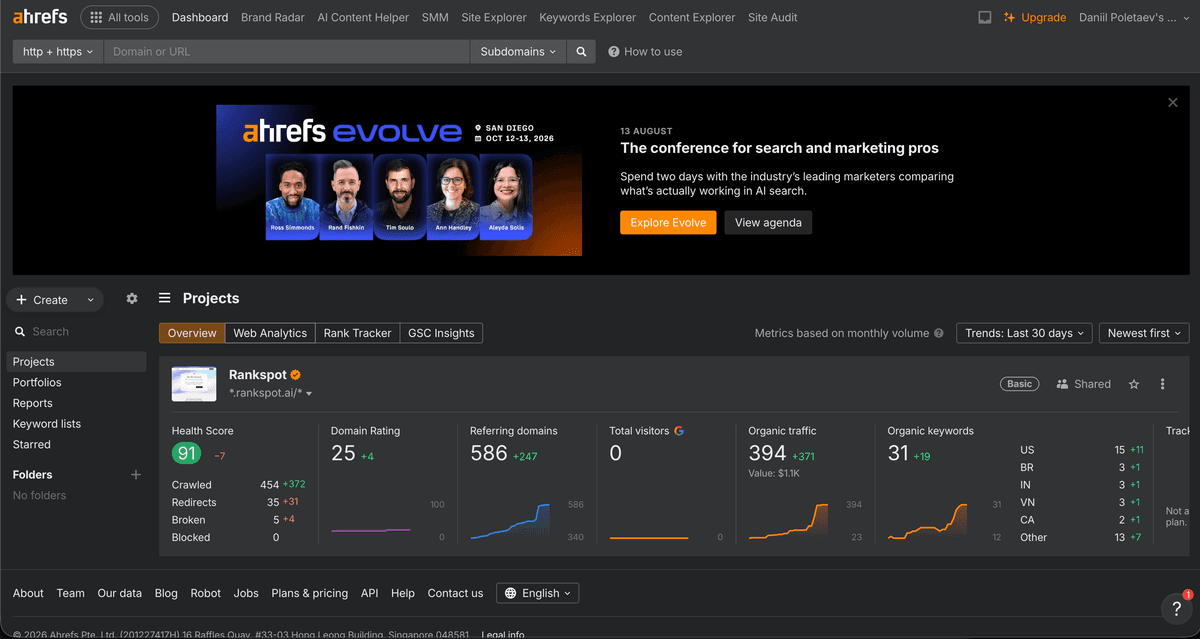Open the Plans & pricing footer link
This screenshot has height=639, width=1200.
click(x=310, y=593)
